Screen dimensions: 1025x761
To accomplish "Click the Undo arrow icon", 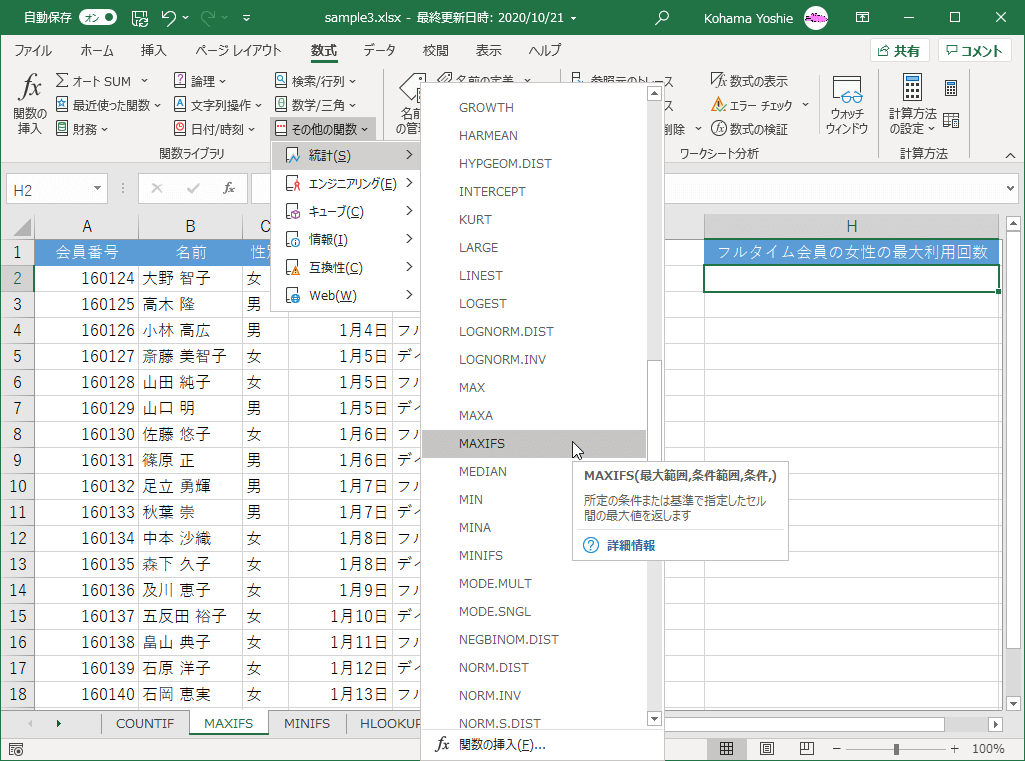I will [169, 17].
